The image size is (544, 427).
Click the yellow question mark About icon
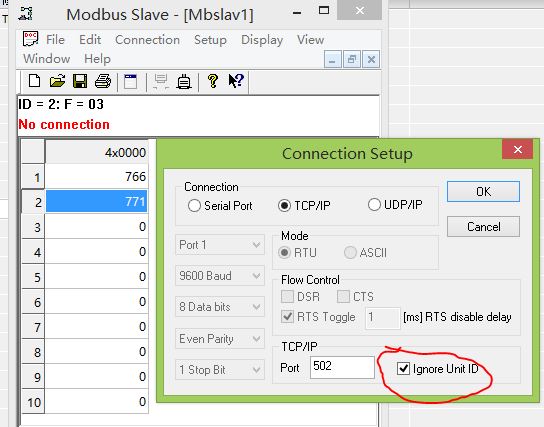coord(213,81)
